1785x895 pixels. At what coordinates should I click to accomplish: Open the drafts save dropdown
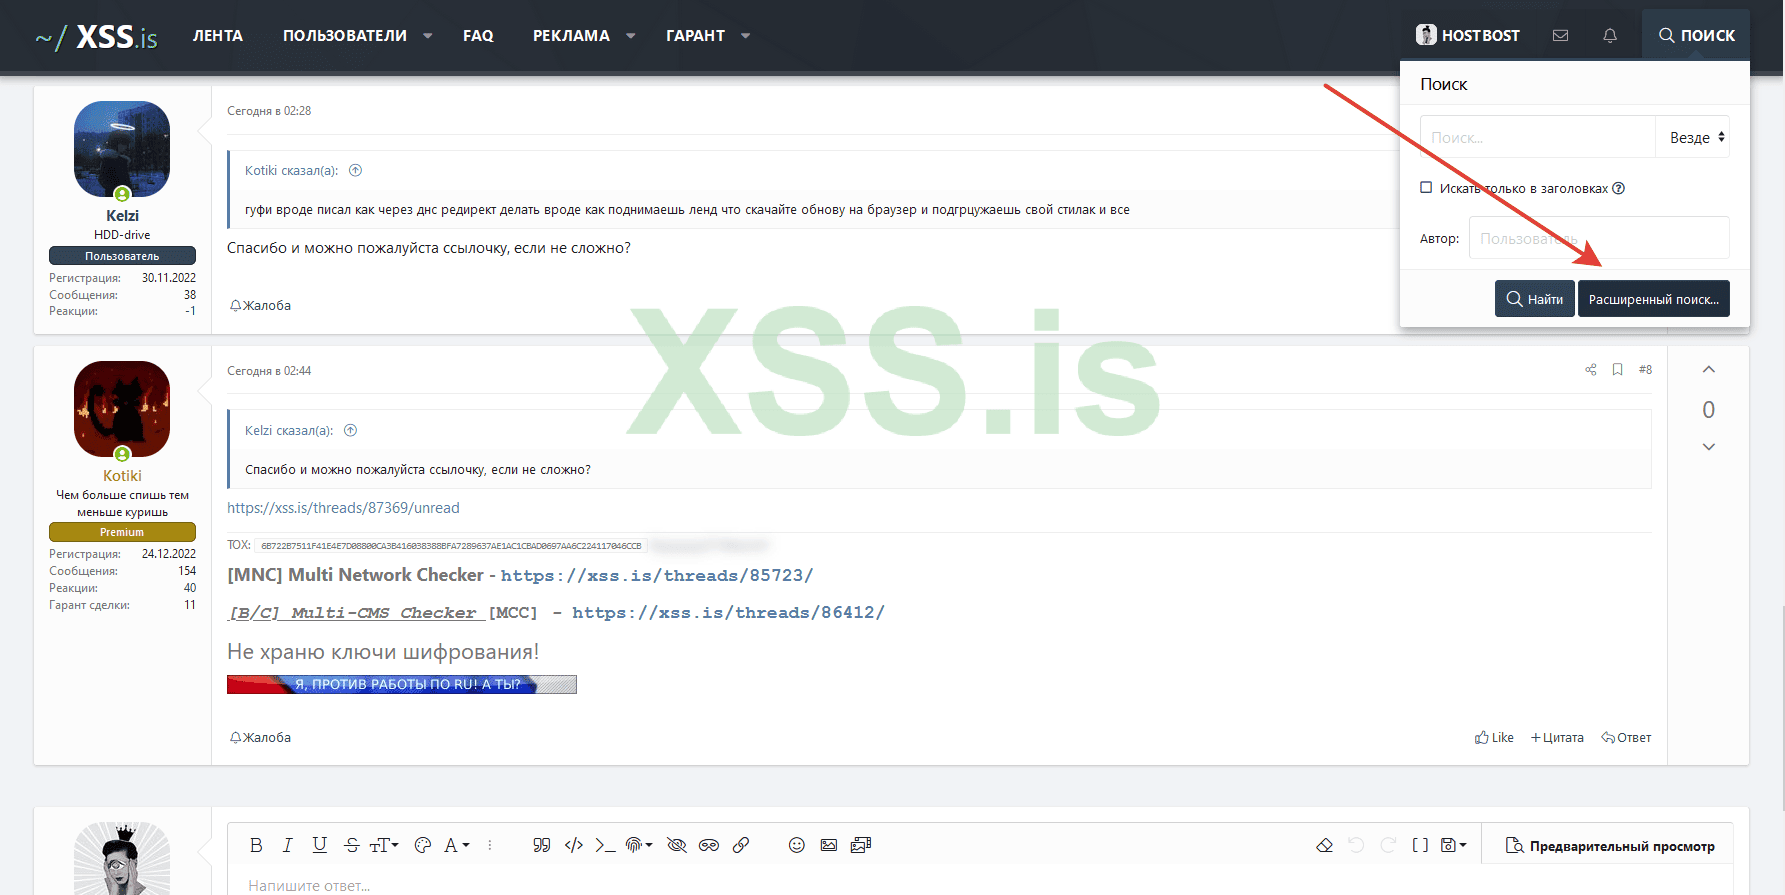(1453, 845)
